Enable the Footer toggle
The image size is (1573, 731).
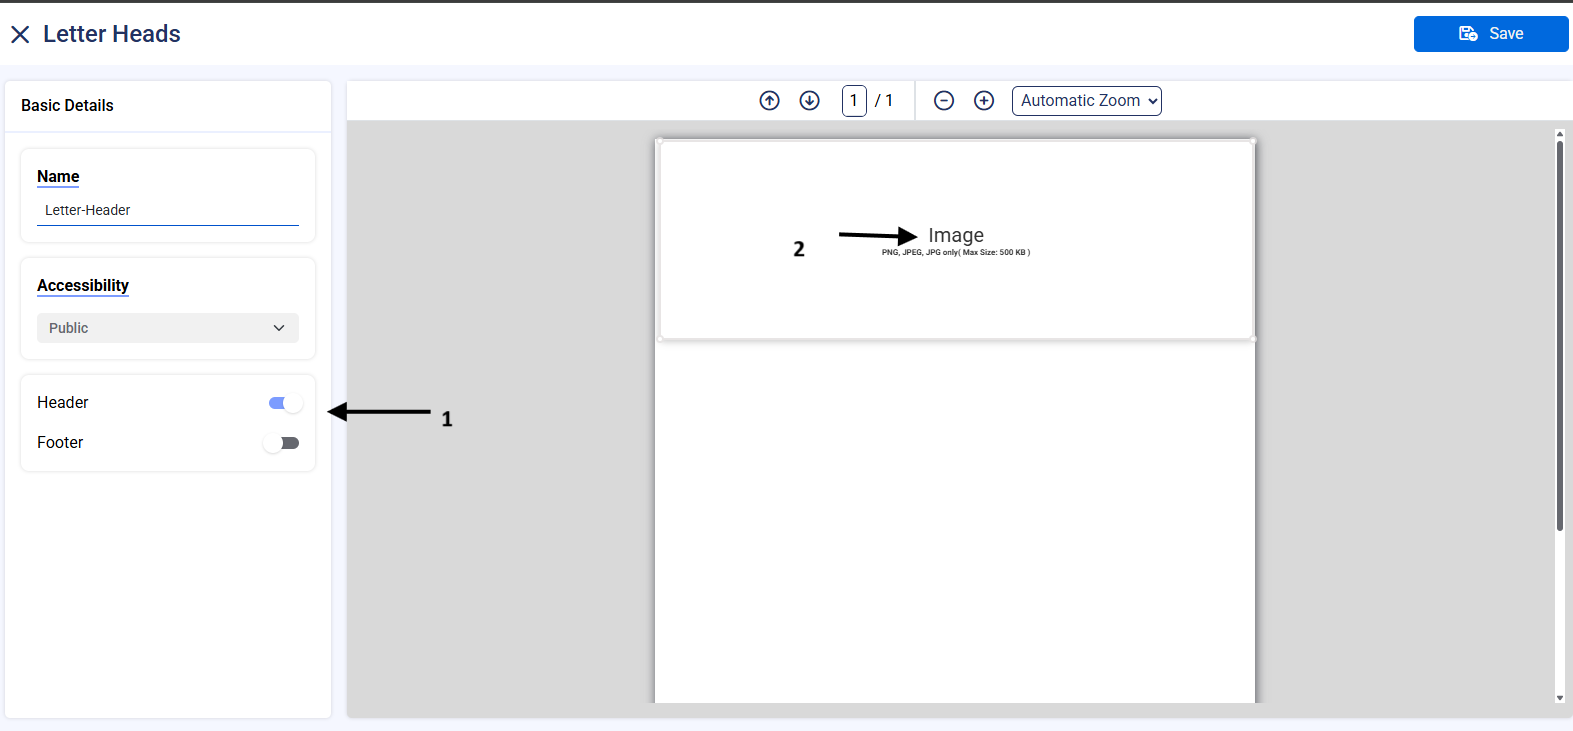282,443
